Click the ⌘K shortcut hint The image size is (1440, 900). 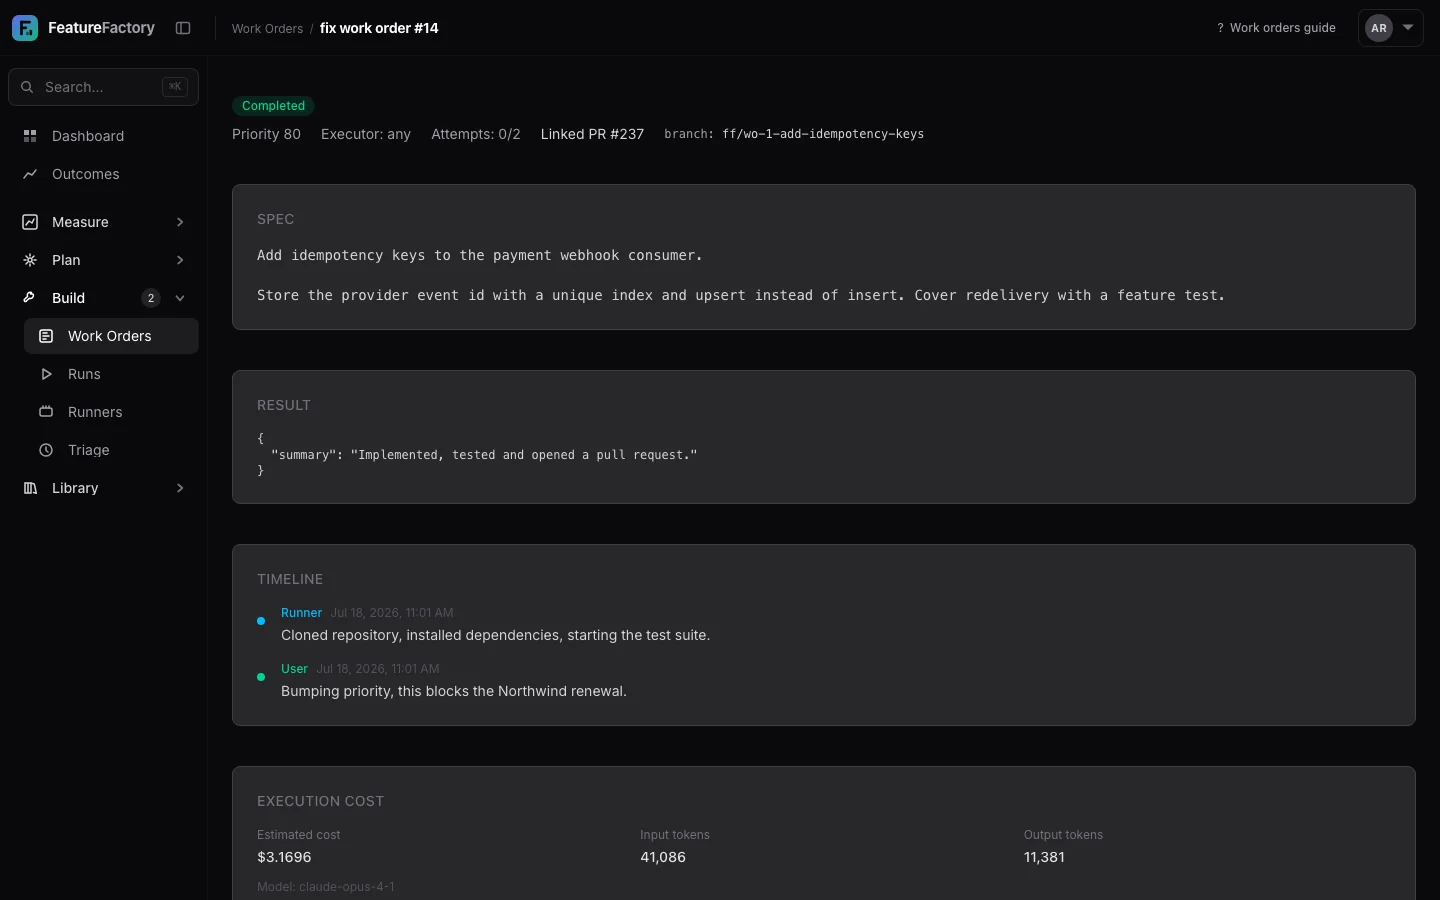coord(175,87)
